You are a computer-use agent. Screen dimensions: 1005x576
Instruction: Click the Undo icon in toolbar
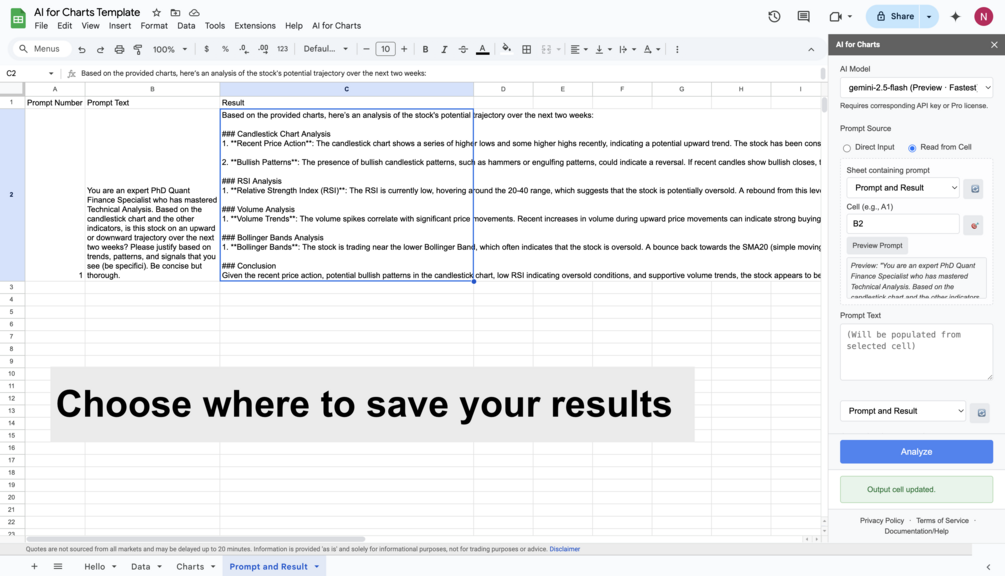pos(81,49)
